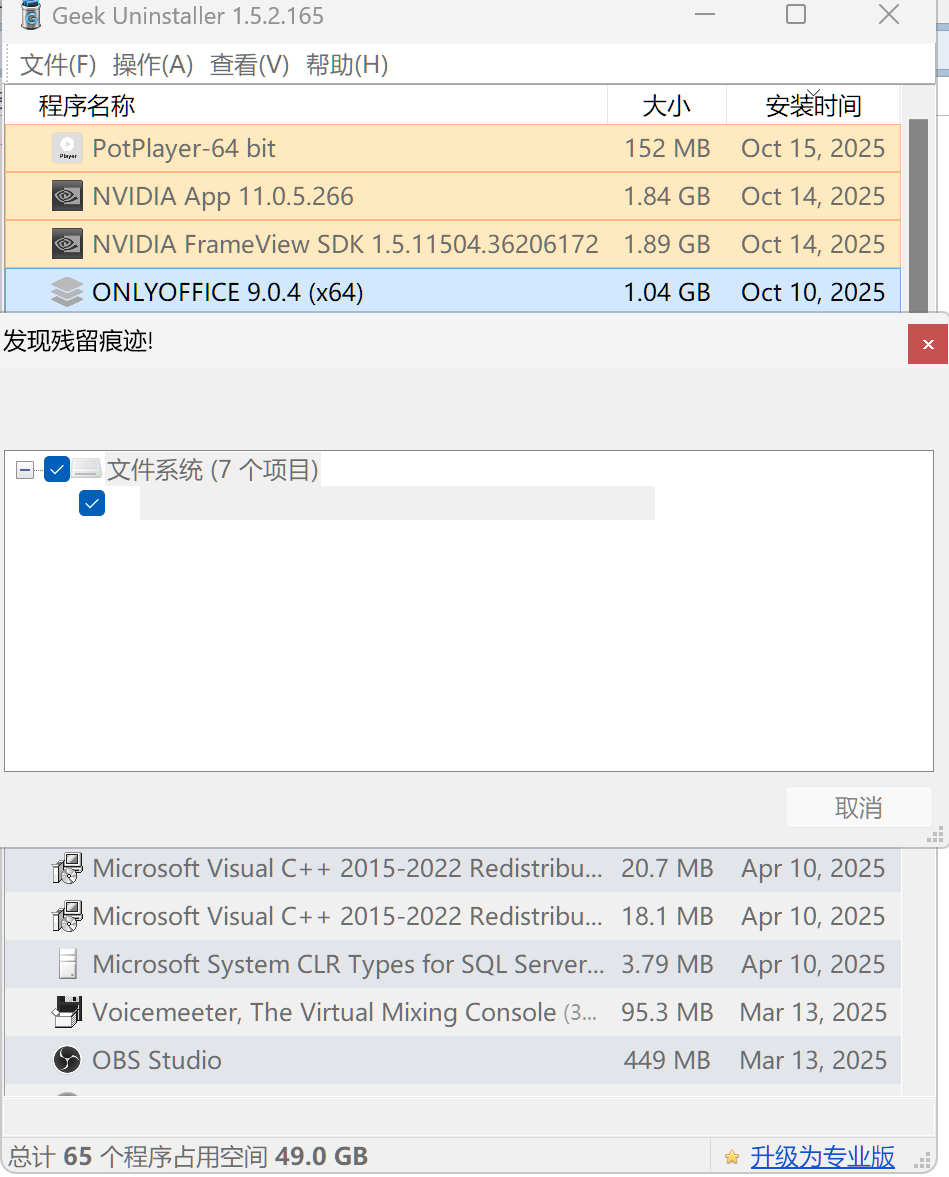This screenshot has width=949, height=1177.
Task: Click the NVIDIA App 11.0.5.266 icon
Action: (x=67, y=197)
